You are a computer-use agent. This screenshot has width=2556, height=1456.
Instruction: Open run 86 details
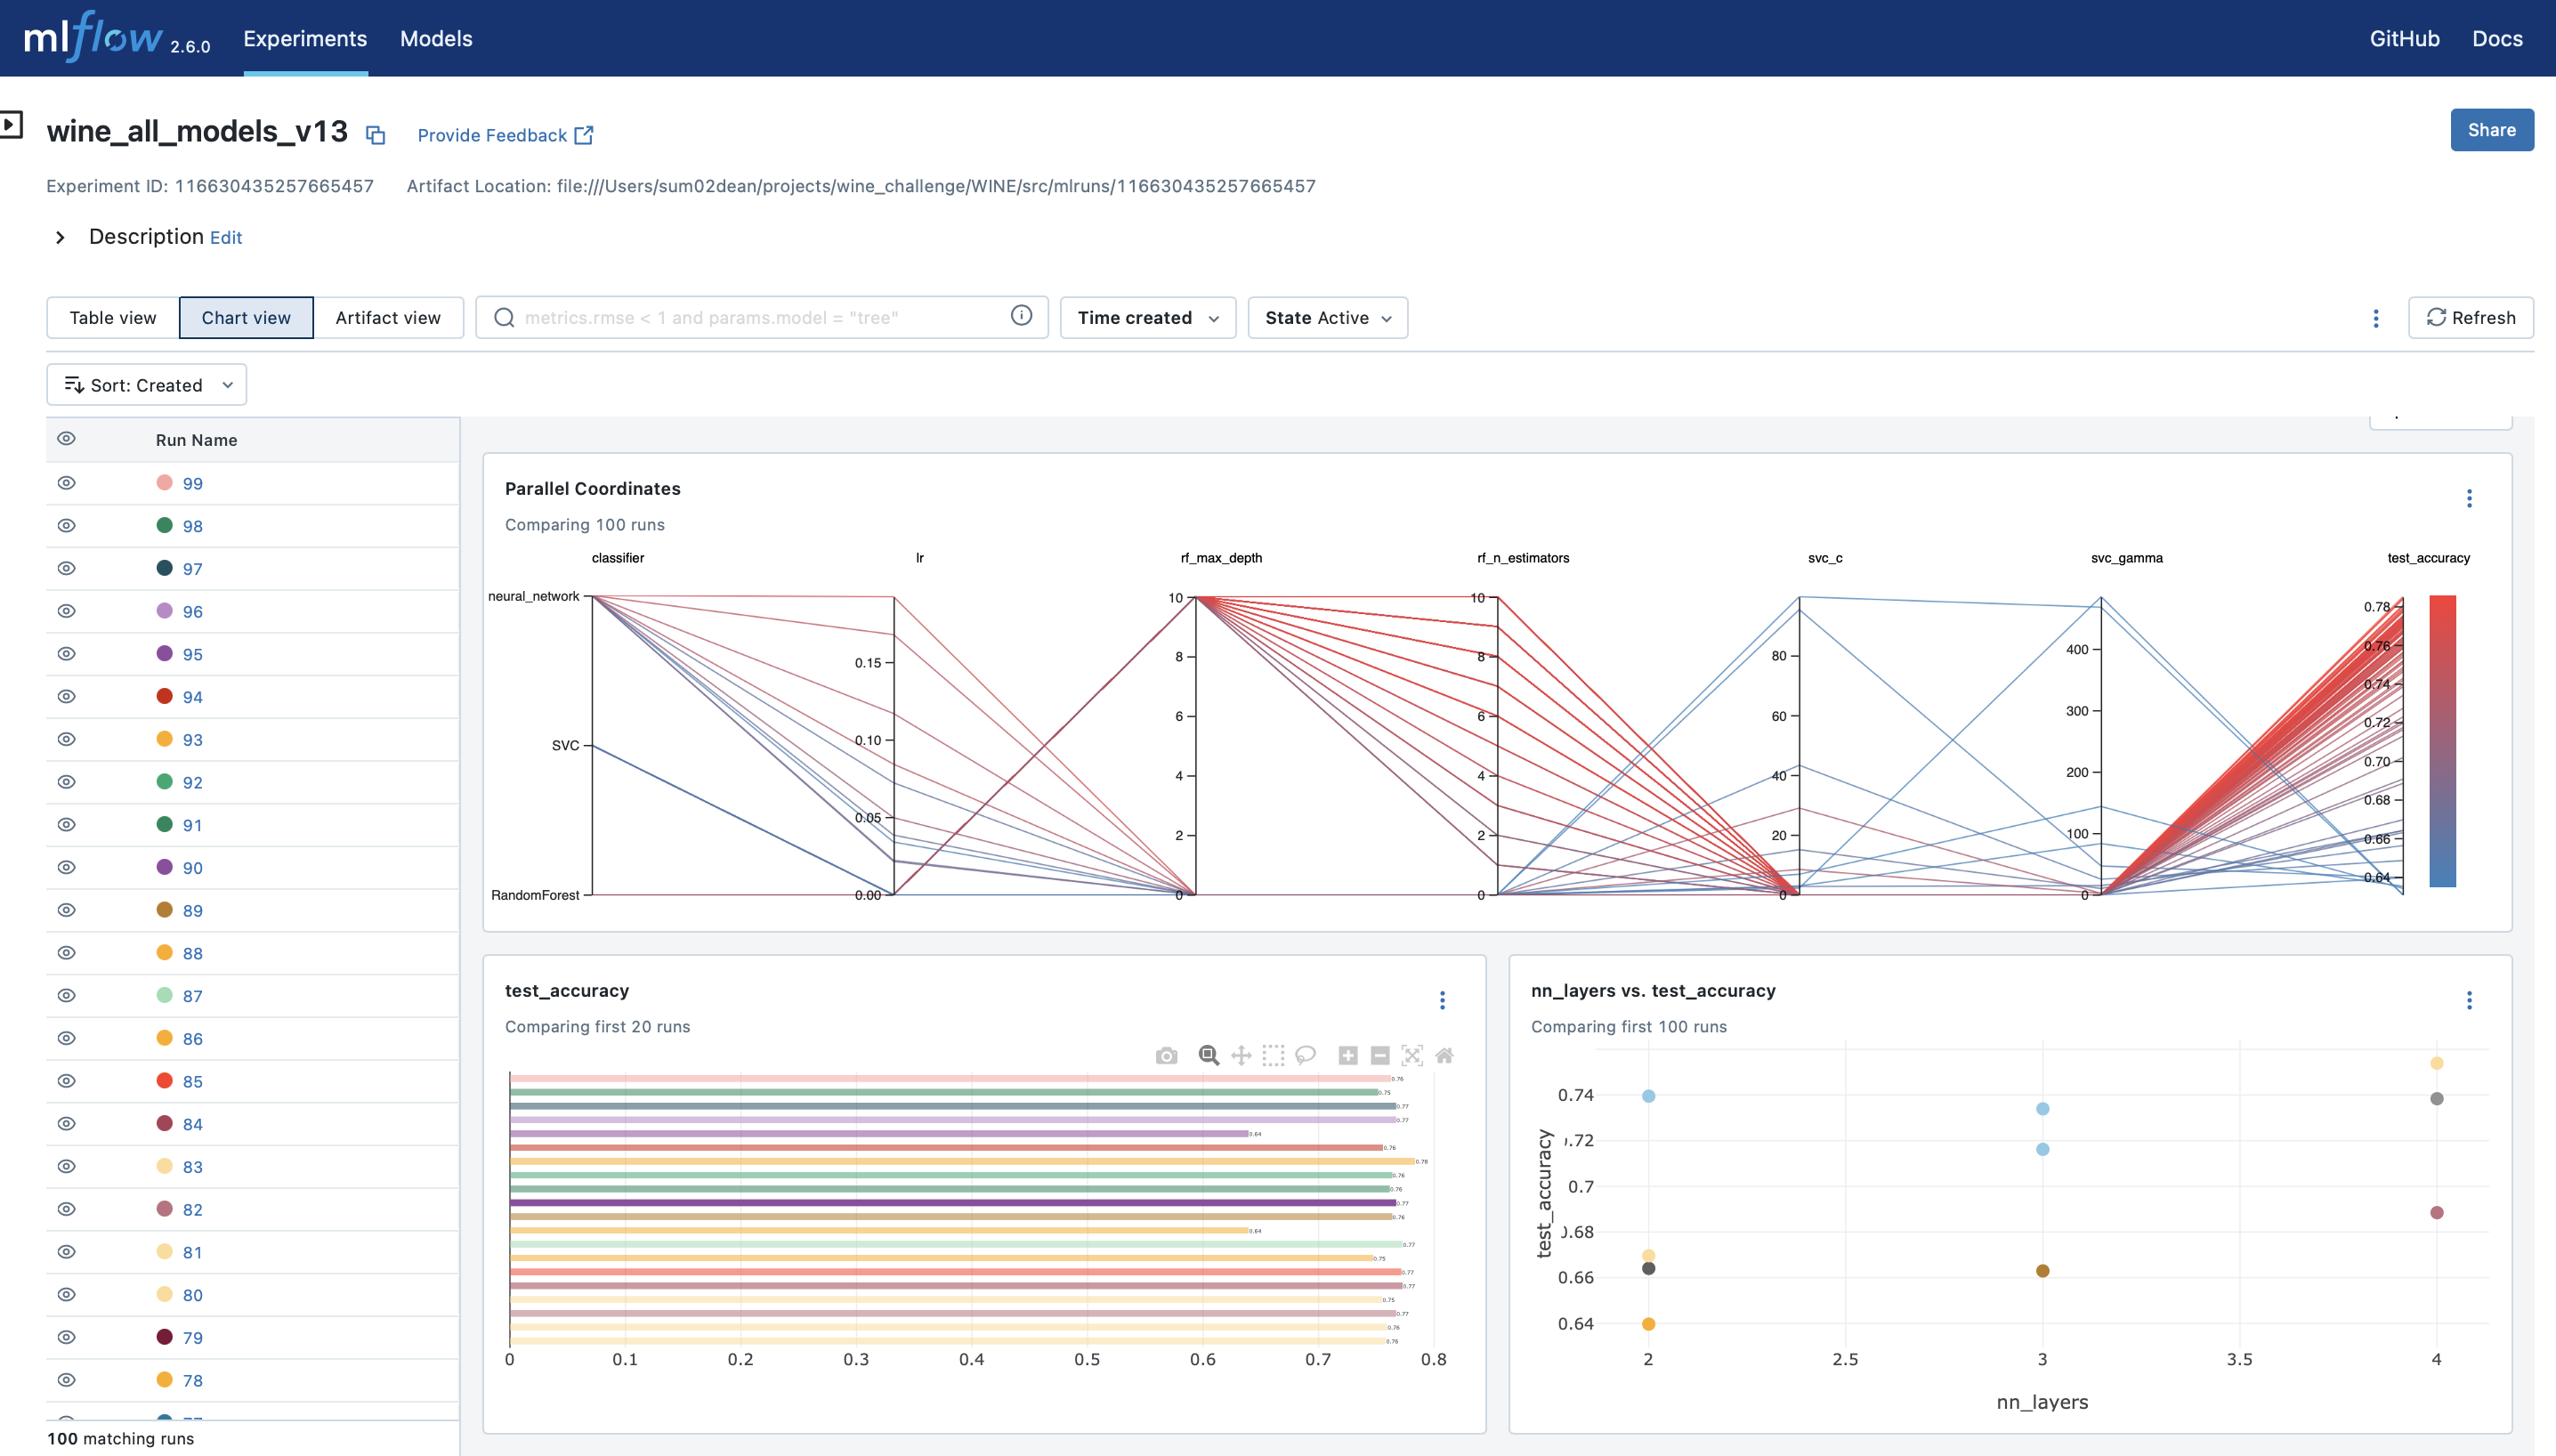193,1039
